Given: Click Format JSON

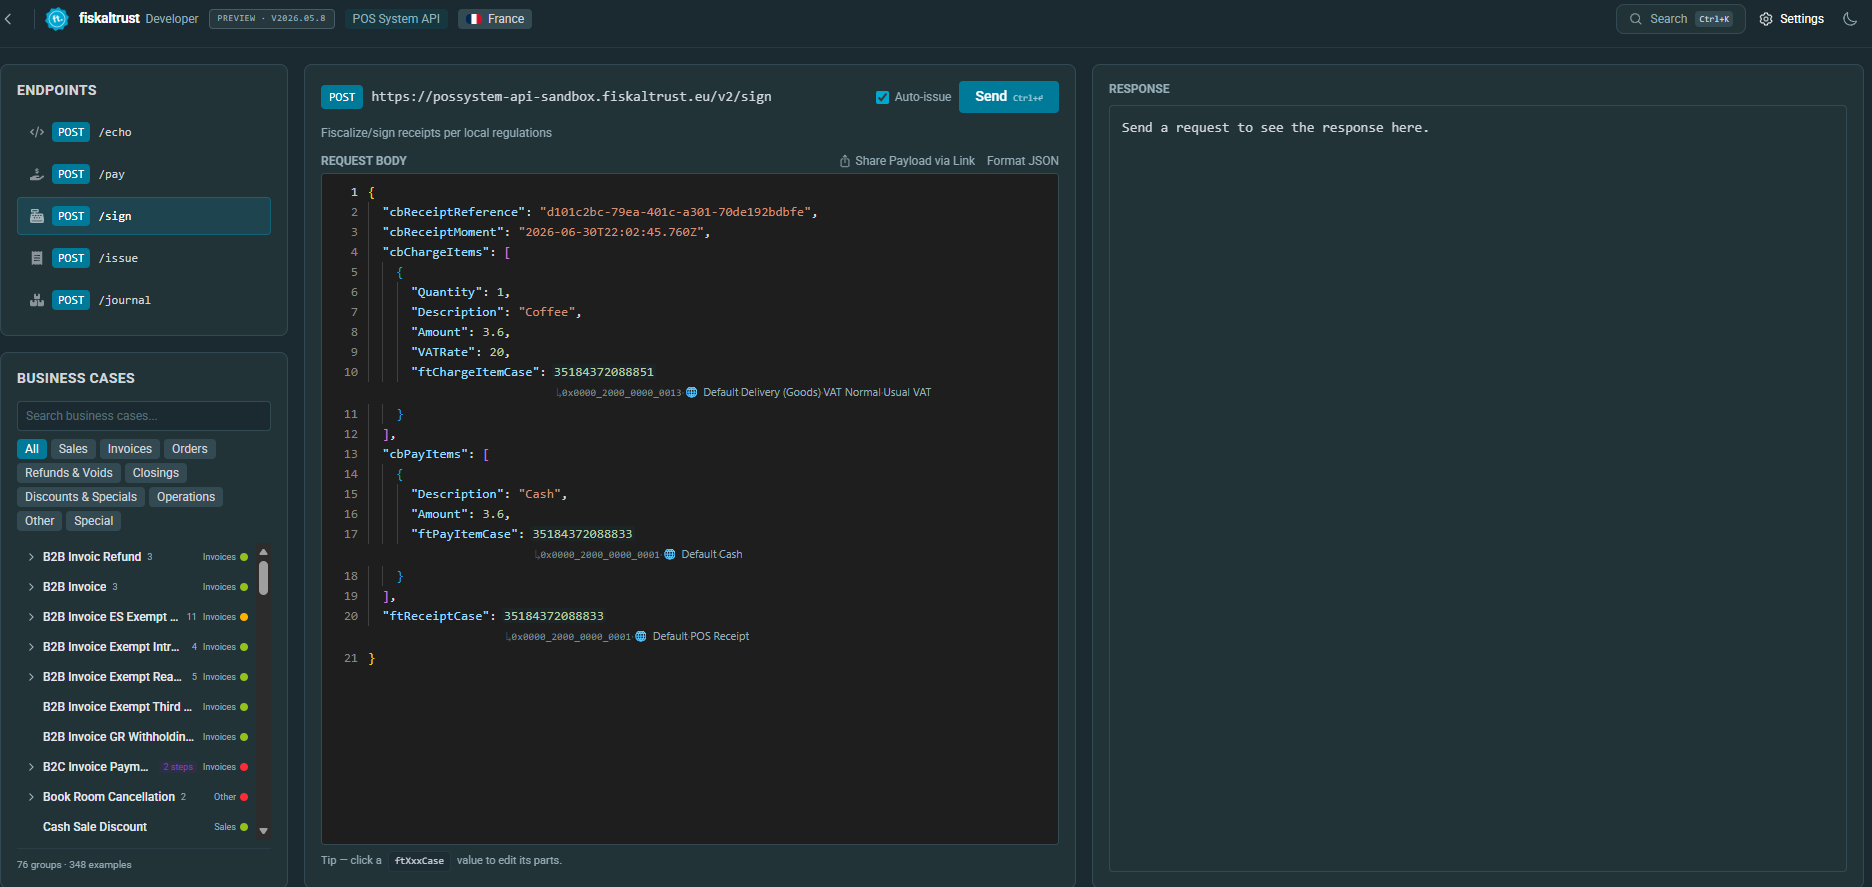Looking at the screenshot, I should 1022,161.
